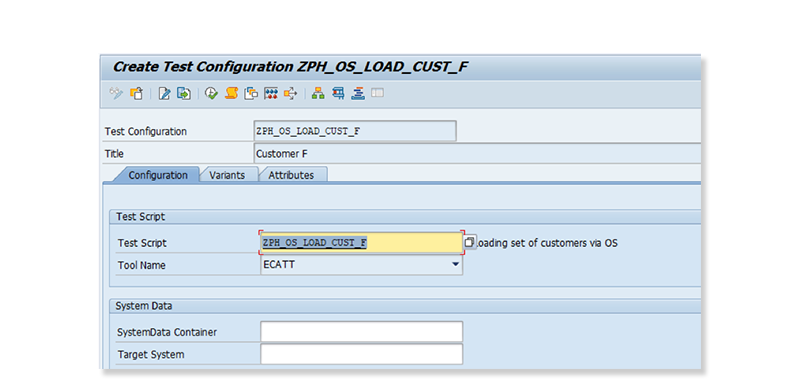Click the blue stacked lines alignment icon
This screenshot has width=800, height=381.
pos(358,93)
